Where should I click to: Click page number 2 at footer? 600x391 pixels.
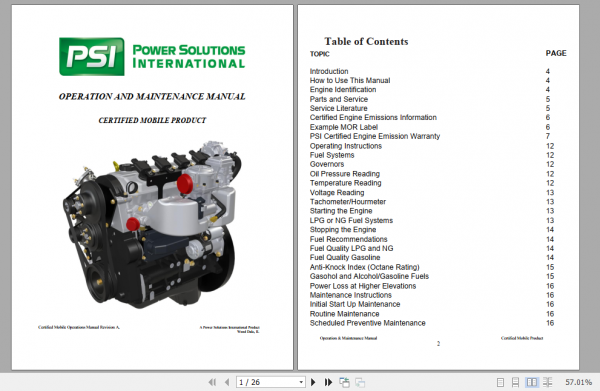pos(438,344)
